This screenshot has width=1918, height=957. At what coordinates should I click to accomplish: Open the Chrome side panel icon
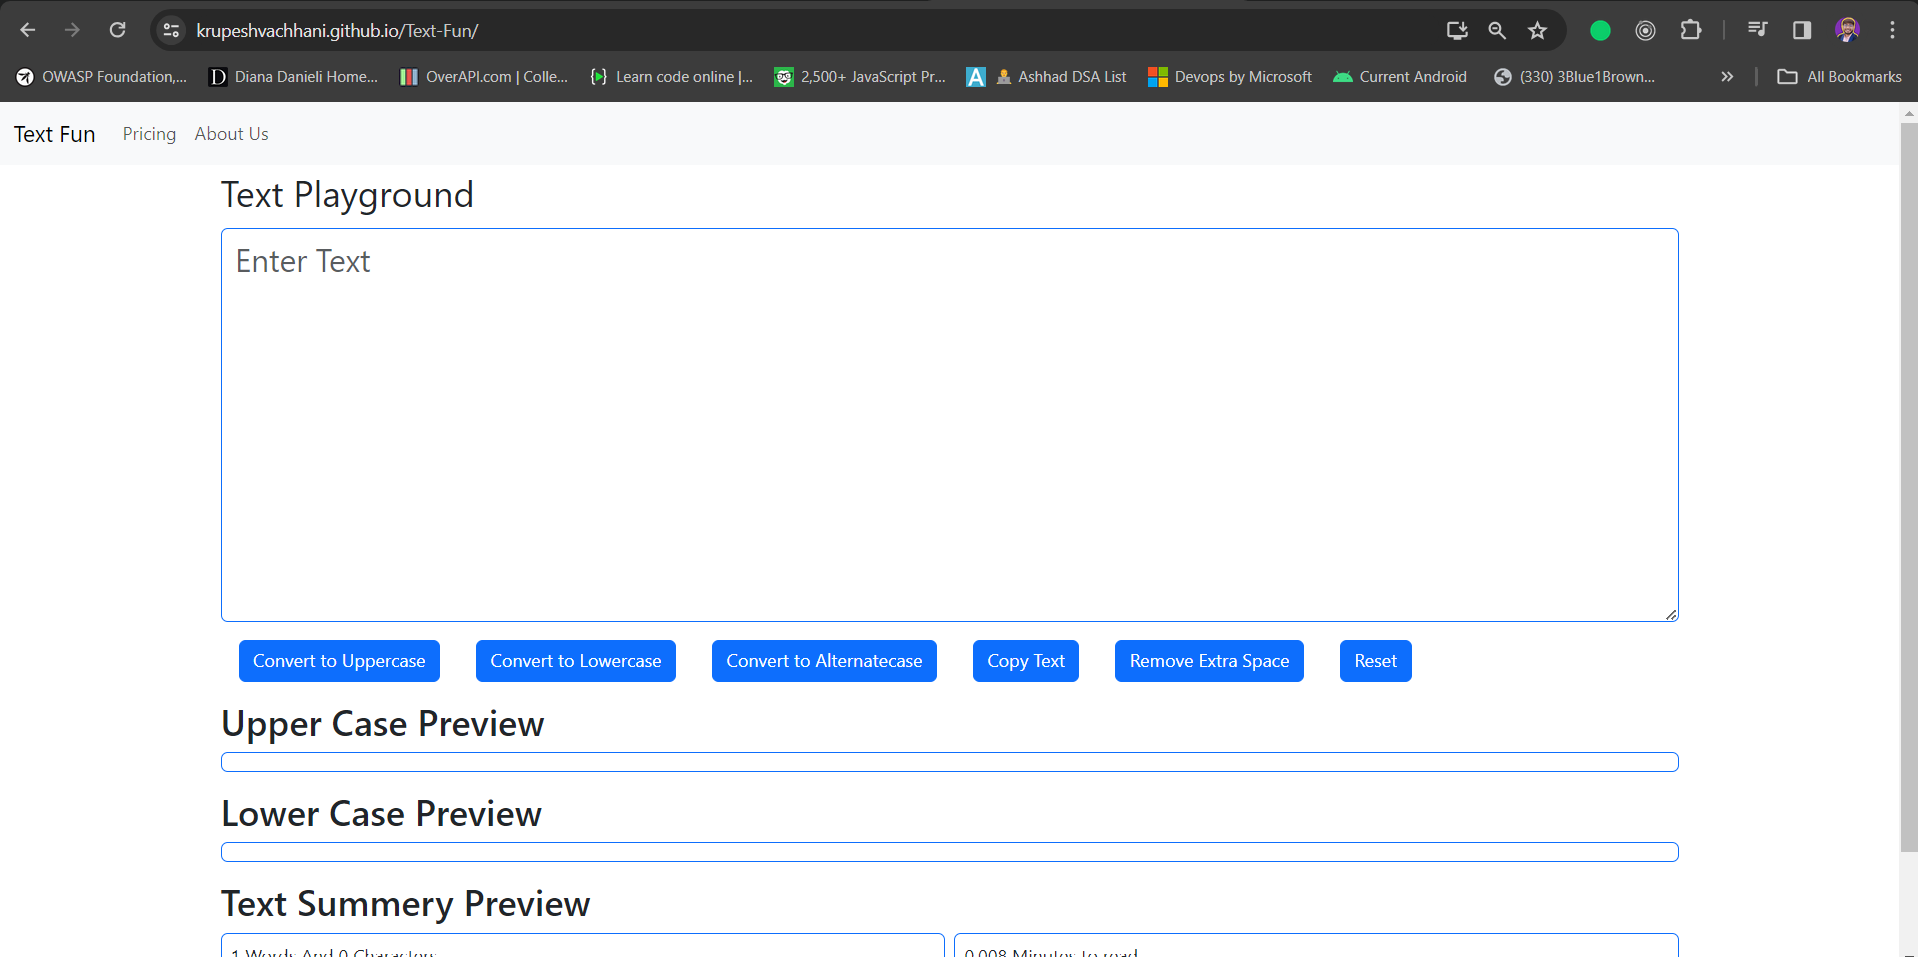click(1801, 30)
